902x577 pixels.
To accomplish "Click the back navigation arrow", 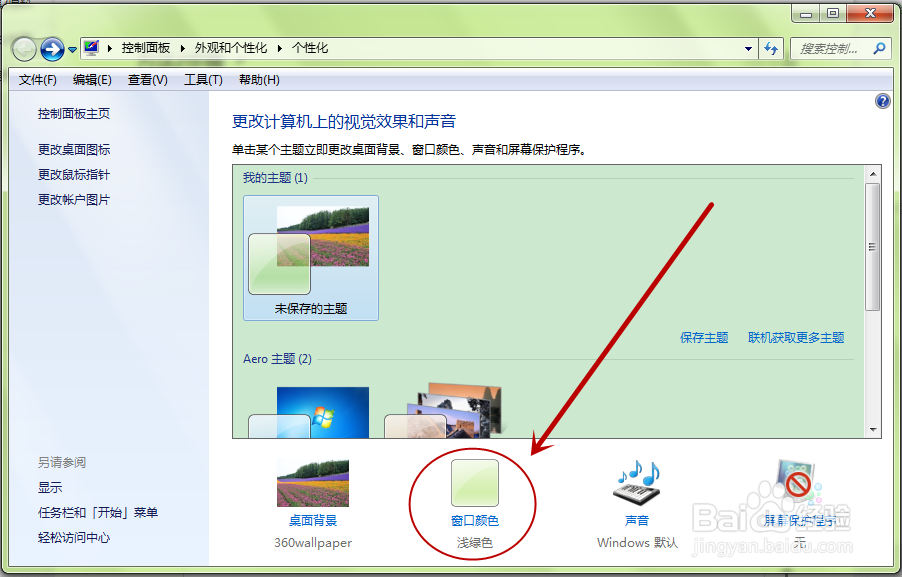I will (22, 47).
